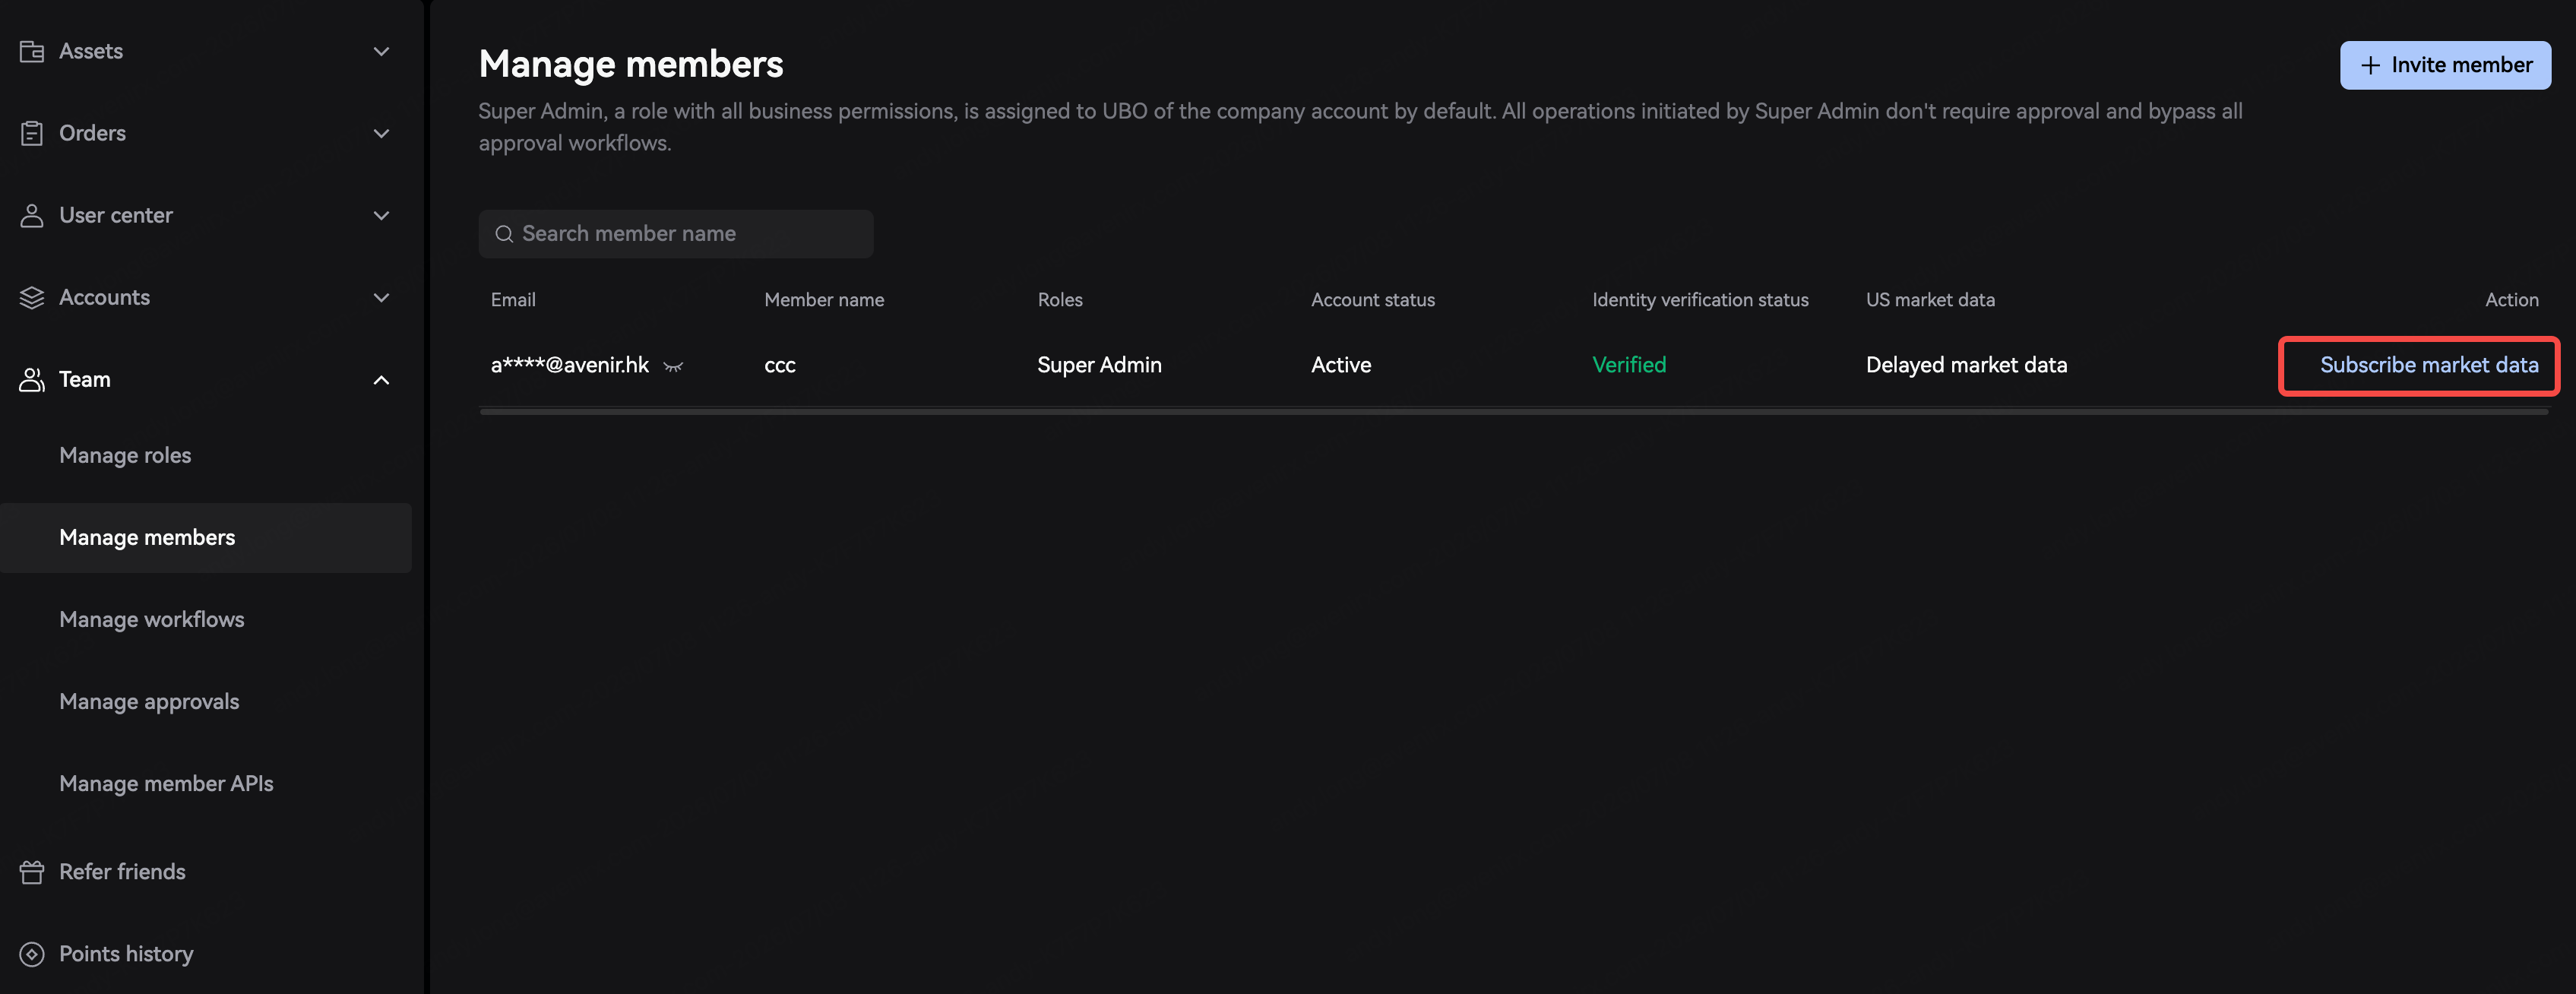Click the plus icon on Invite member

tap(2370, 65)
